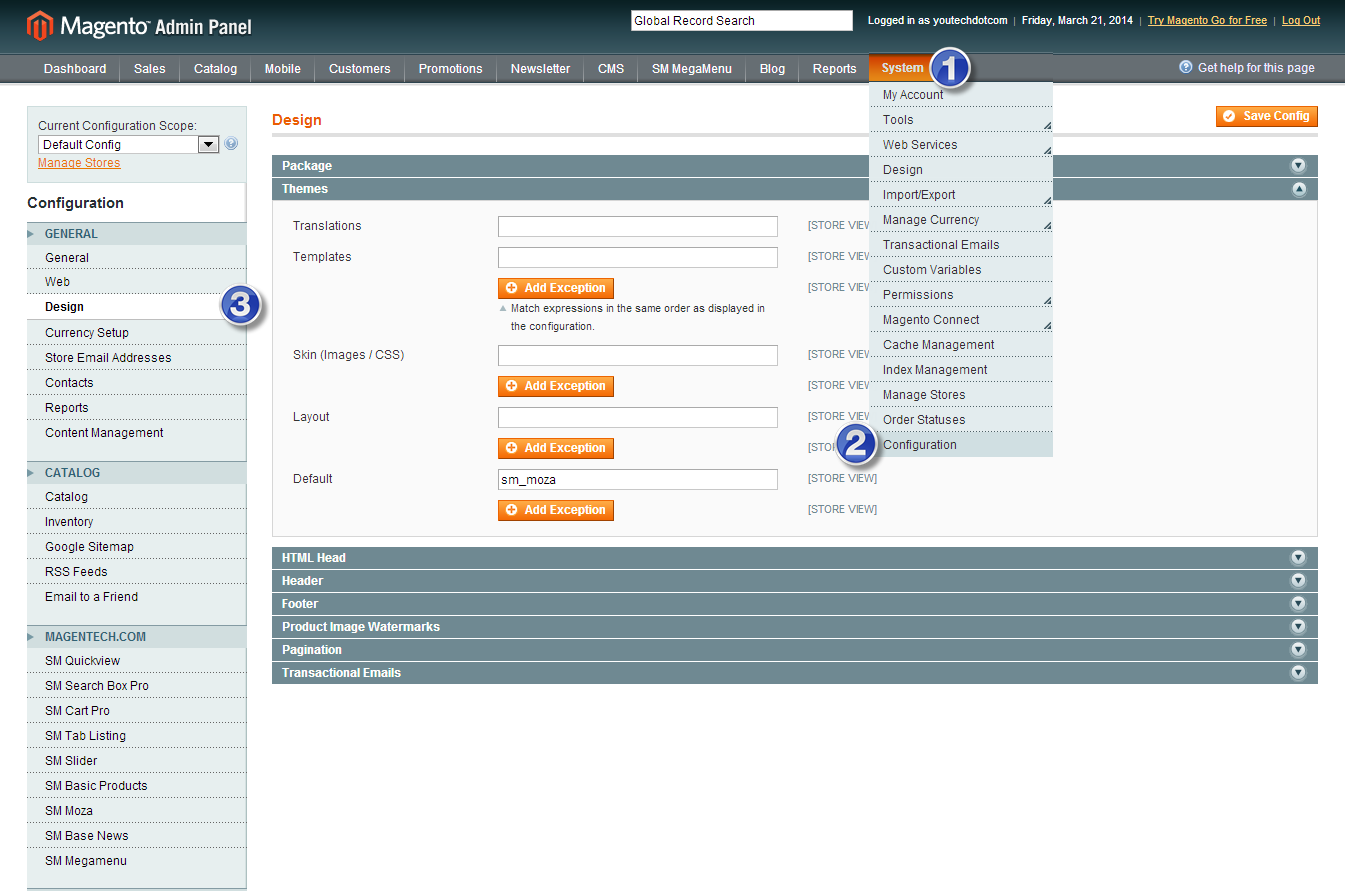This screenshot has height=891, width=1345.
Task: Add Exception under Layout field
Action: click(556, 448)
